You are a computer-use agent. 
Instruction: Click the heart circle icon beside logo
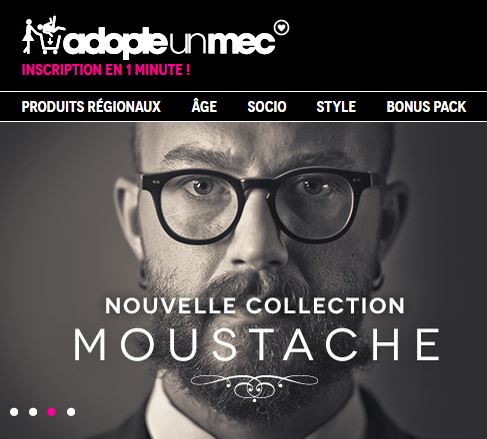click(x=282, y=27)
